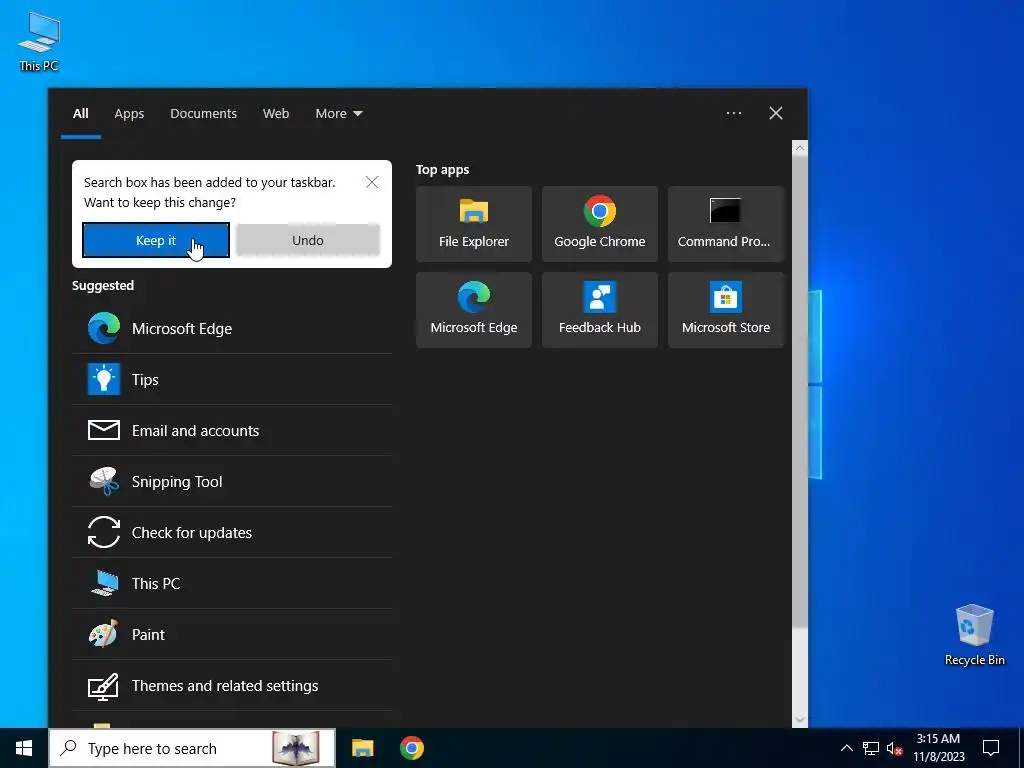Screen dimensions: 1024x768
Task: Select Recycle Bin on desktop
Action: (x=974, y=635)
